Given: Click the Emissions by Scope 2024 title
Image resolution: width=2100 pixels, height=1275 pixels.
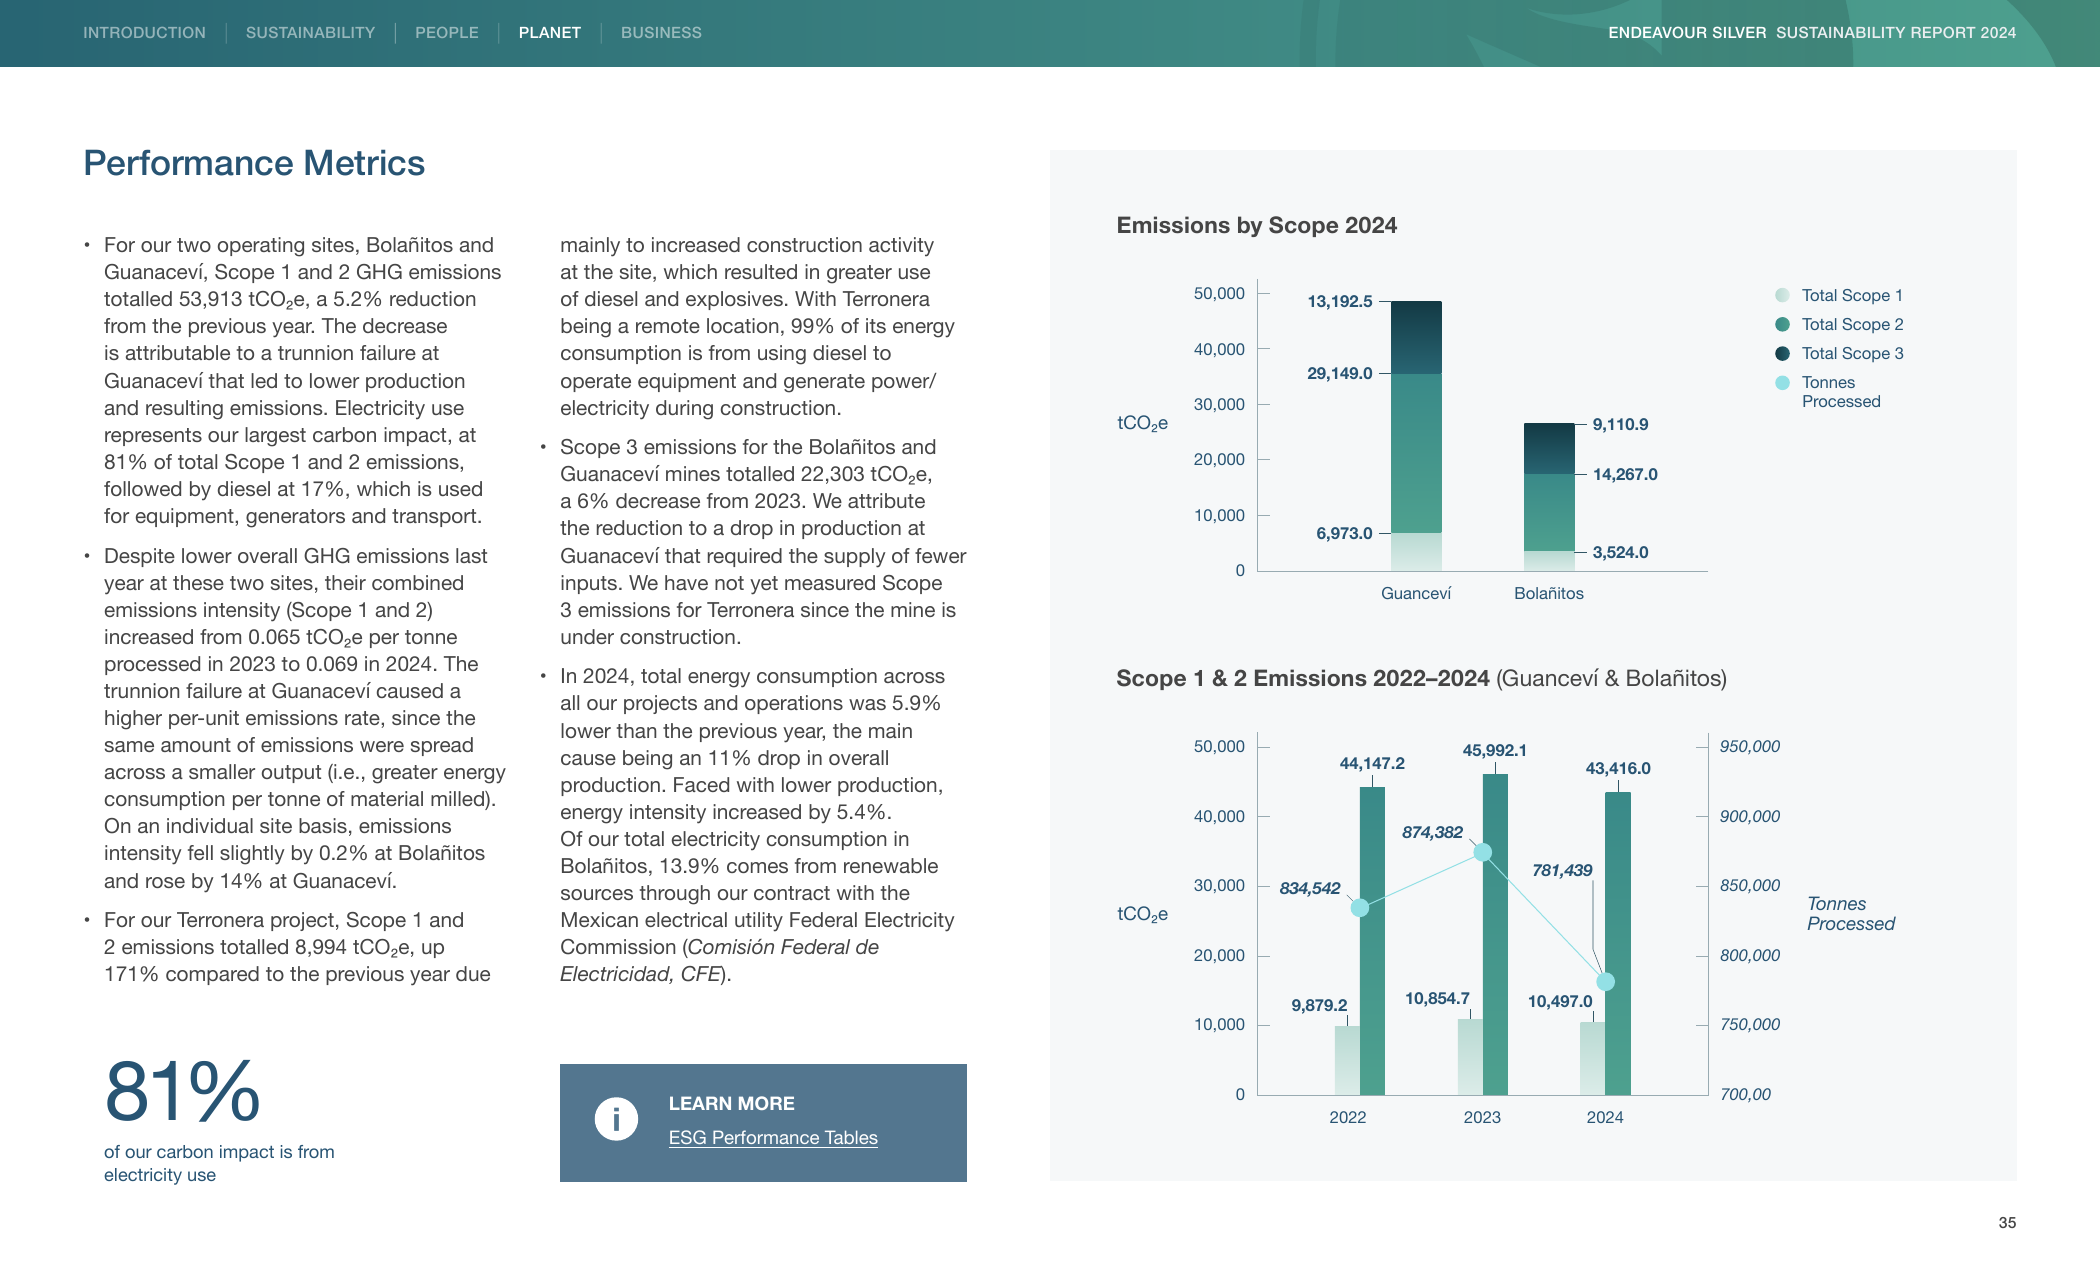Looking at the screenshot, I should (1256, 226).
